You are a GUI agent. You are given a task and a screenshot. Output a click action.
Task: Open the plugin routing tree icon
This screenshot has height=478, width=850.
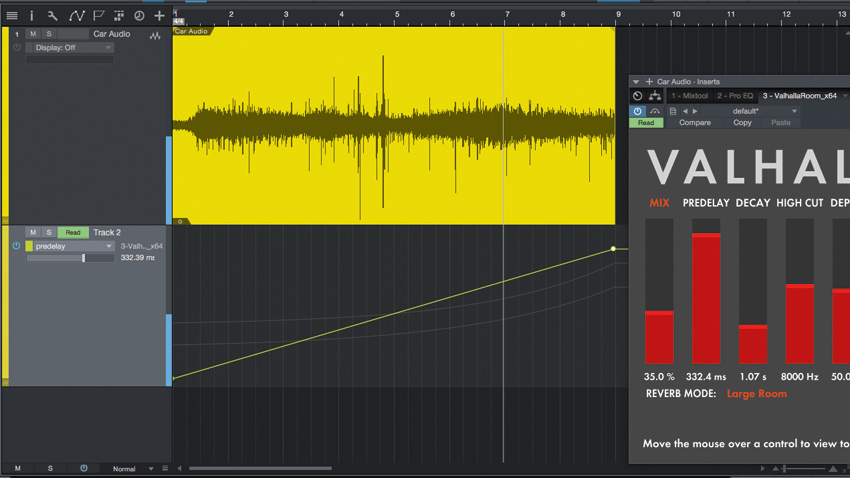pos(655,96)
